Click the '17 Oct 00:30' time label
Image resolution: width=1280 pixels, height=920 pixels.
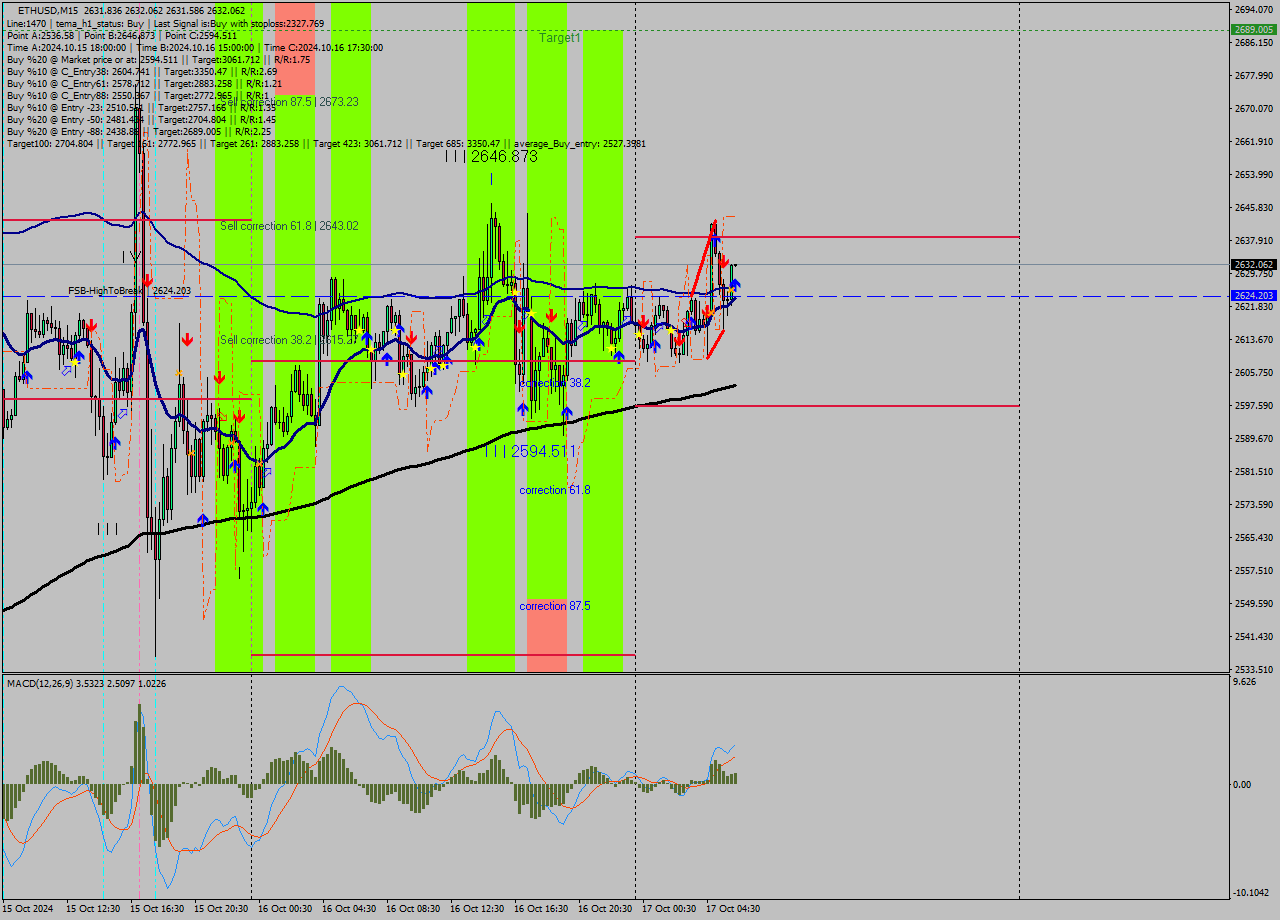pyautogui.click(x=669, y=909)
